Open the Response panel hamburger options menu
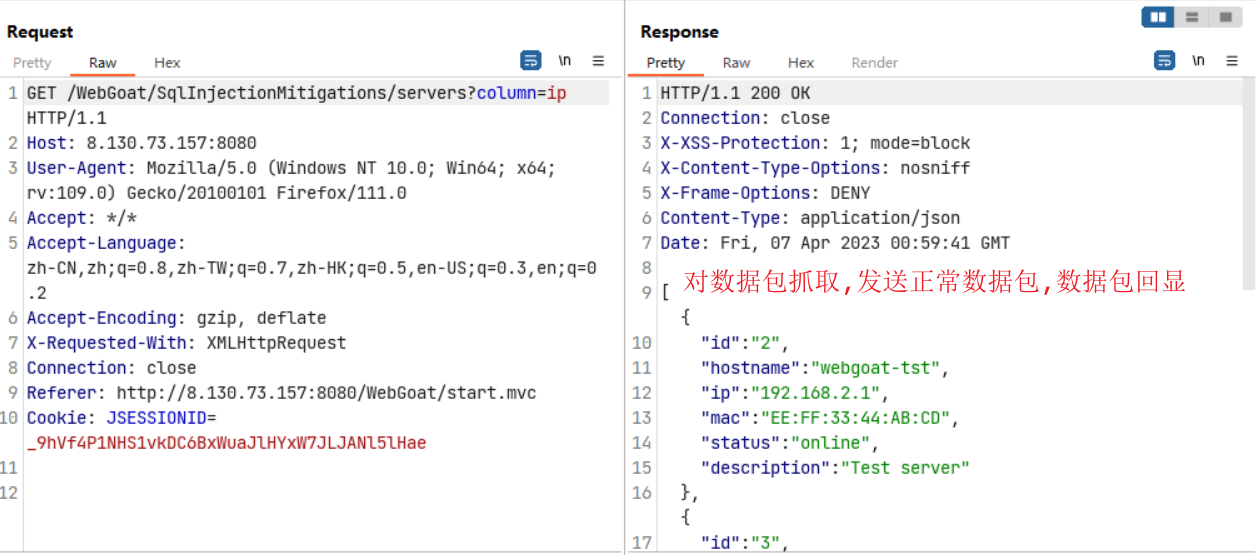1257x555 pixels. click(x=1232, y=61)
